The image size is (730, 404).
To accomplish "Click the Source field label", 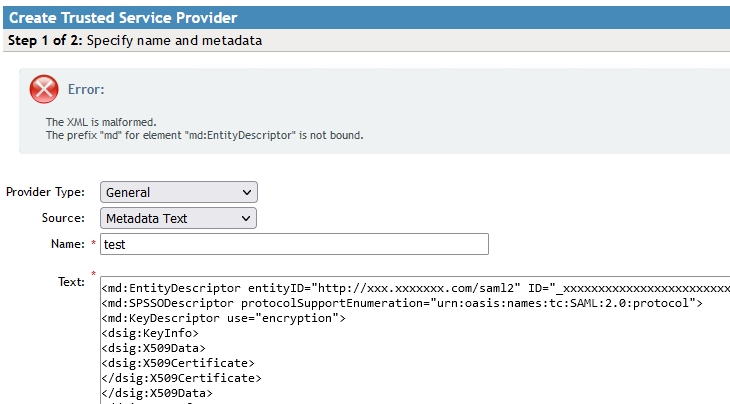I will tap(63, 218).
